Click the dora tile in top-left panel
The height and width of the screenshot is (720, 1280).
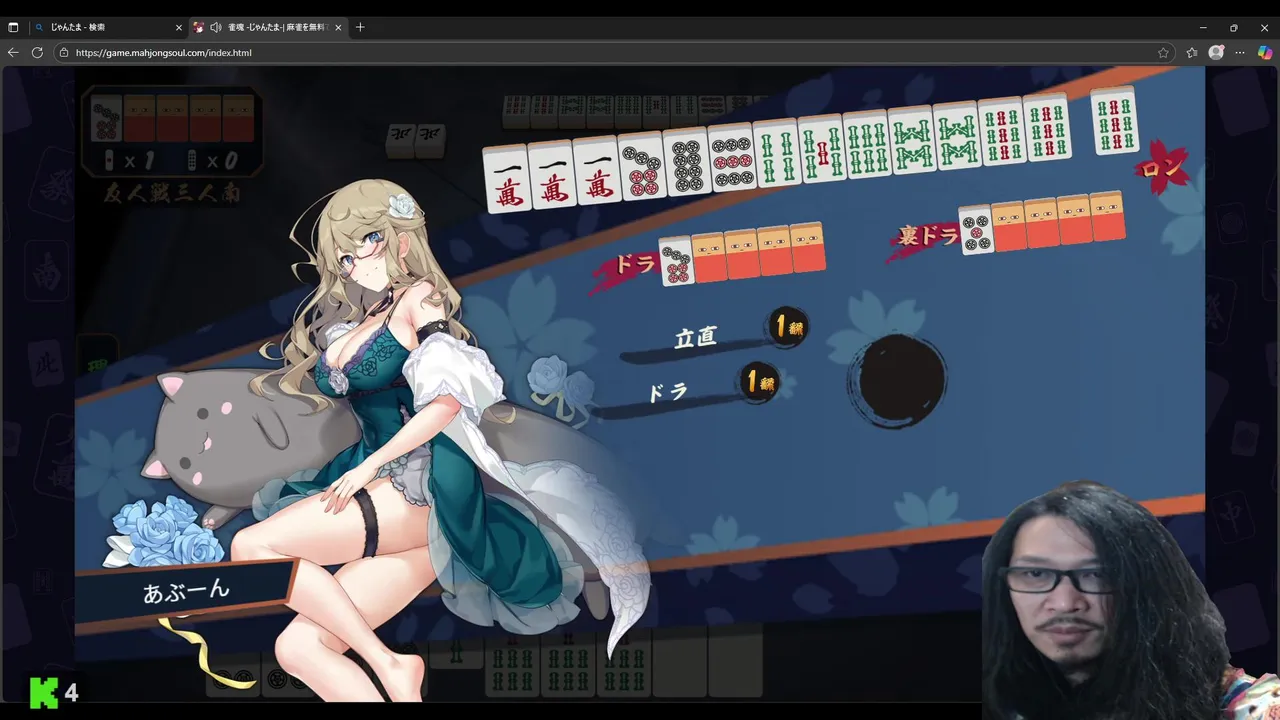click(x=106, y=118)
